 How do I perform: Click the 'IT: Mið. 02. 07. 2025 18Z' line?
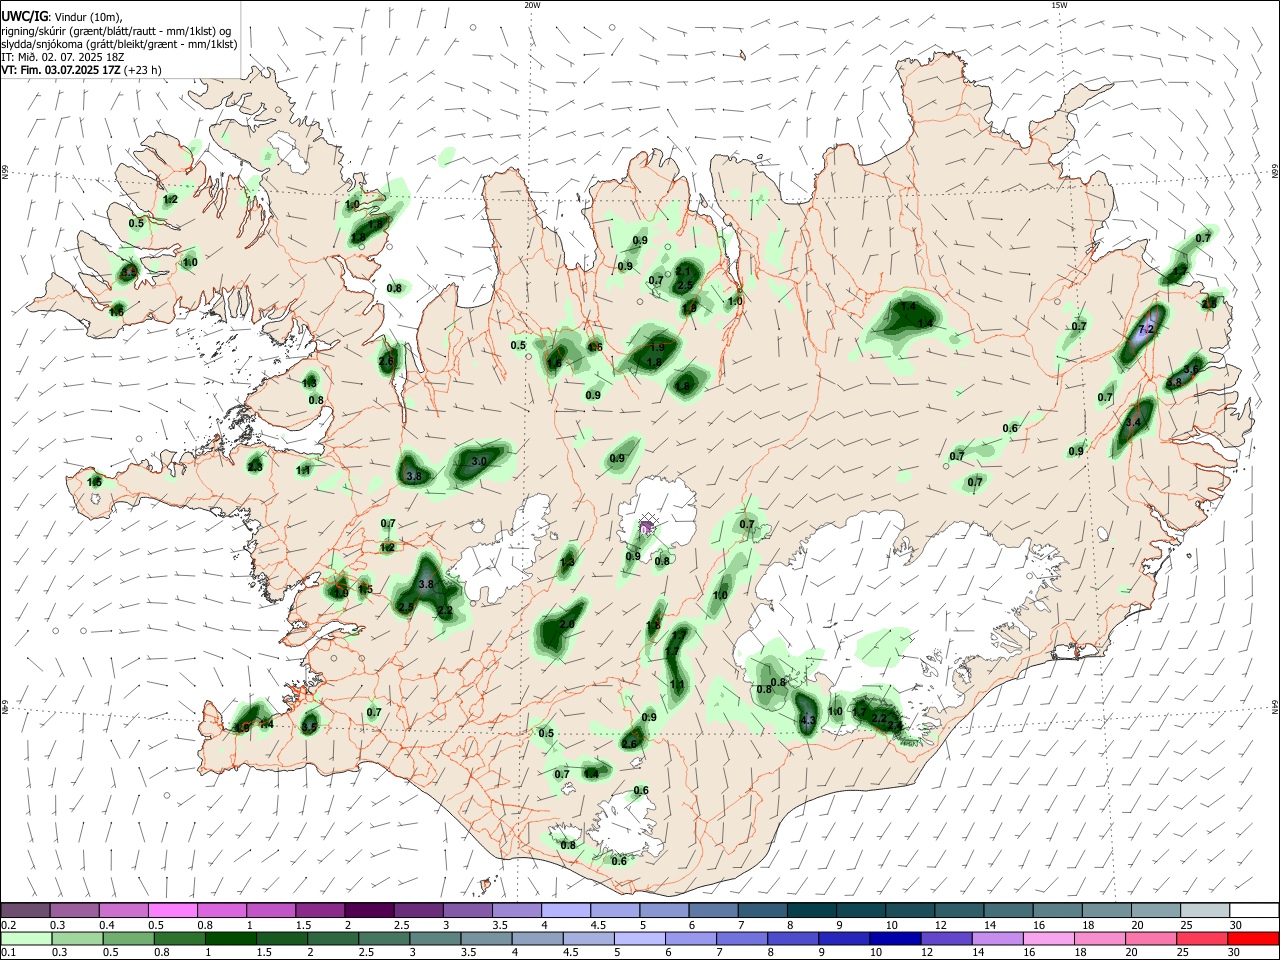[x=62, y=57]
